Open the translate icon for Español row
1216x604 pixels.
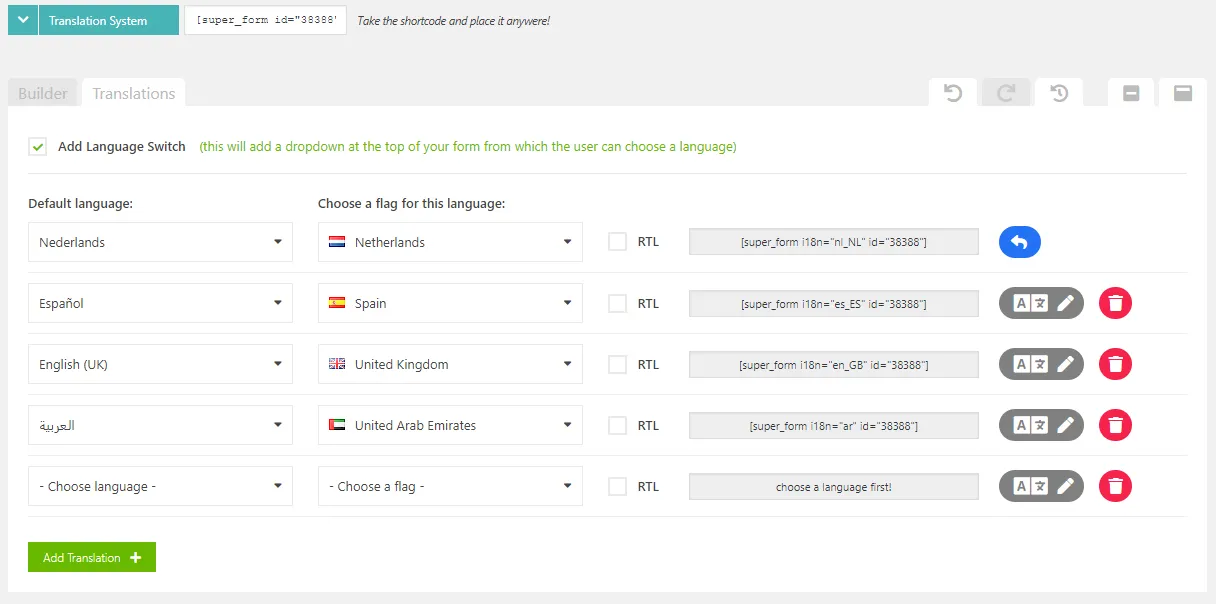[x=1029, y=303]
